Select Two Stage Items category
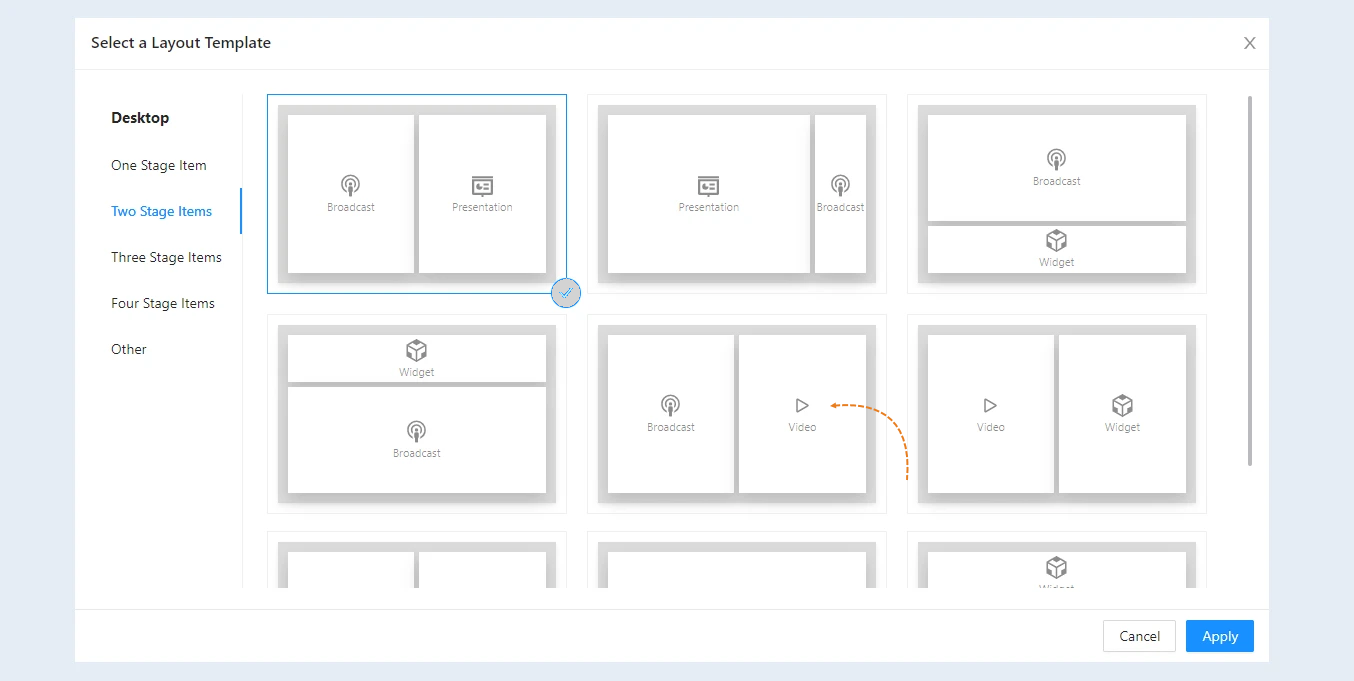 coord(162,212)
